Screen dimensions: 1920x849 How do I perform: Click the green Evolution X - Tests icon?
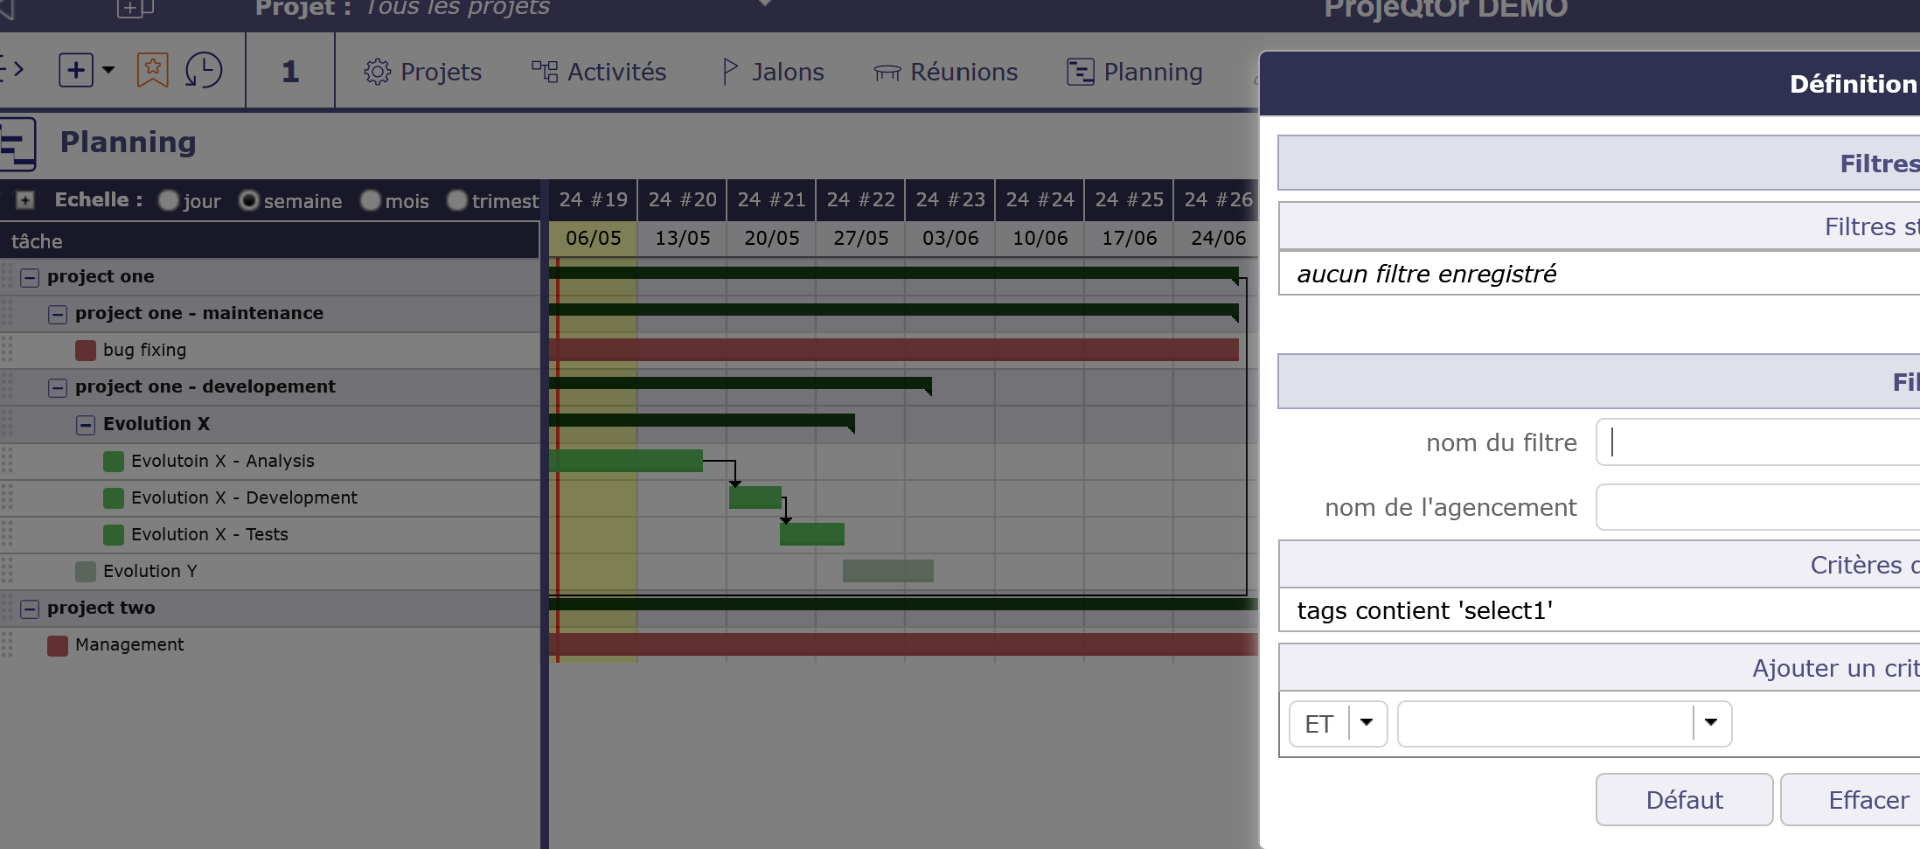tap(114, 535)
